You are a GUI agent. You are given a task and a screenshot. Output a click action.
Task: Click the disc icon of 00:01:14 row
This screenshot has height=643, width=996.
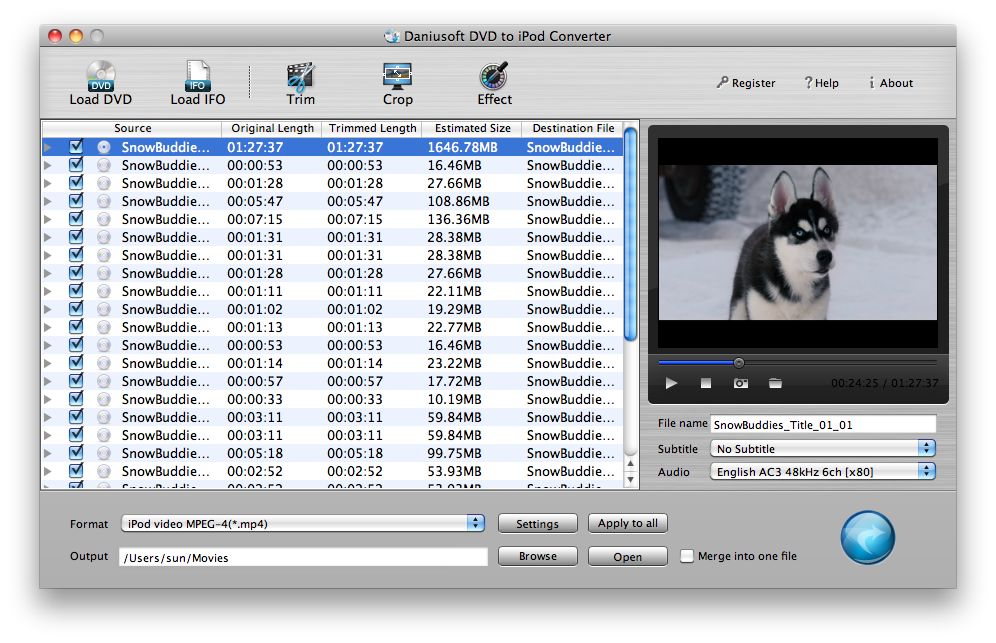pos(104,363)
